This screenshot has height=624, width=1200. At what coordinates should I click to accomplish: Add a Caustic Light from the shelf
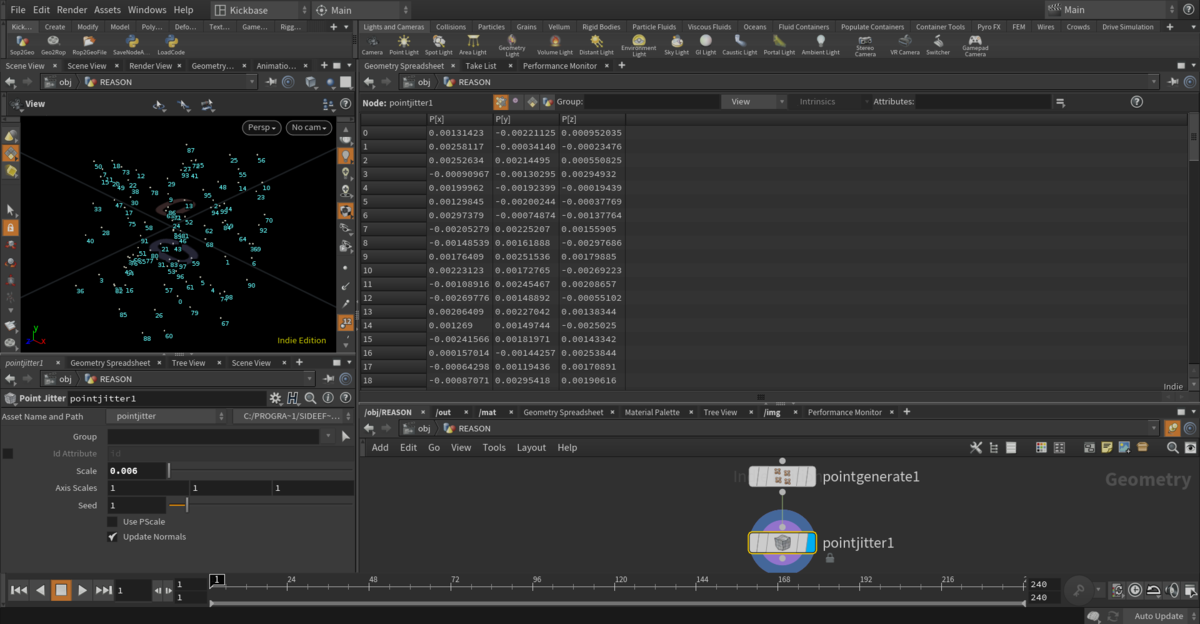click(740, 44)
